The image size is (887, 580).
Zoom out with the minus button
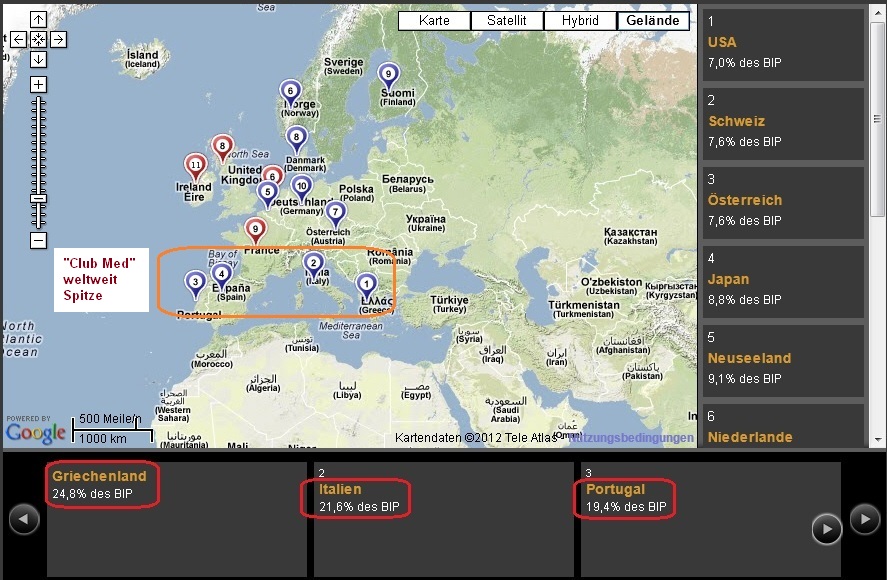[x=38, y=240]
